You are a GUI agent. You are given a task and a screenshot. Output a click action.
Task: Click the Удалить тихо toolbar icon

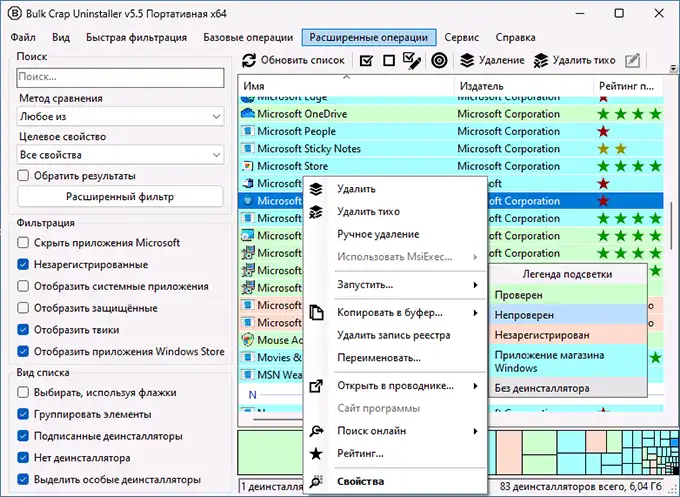coord(541,60)
